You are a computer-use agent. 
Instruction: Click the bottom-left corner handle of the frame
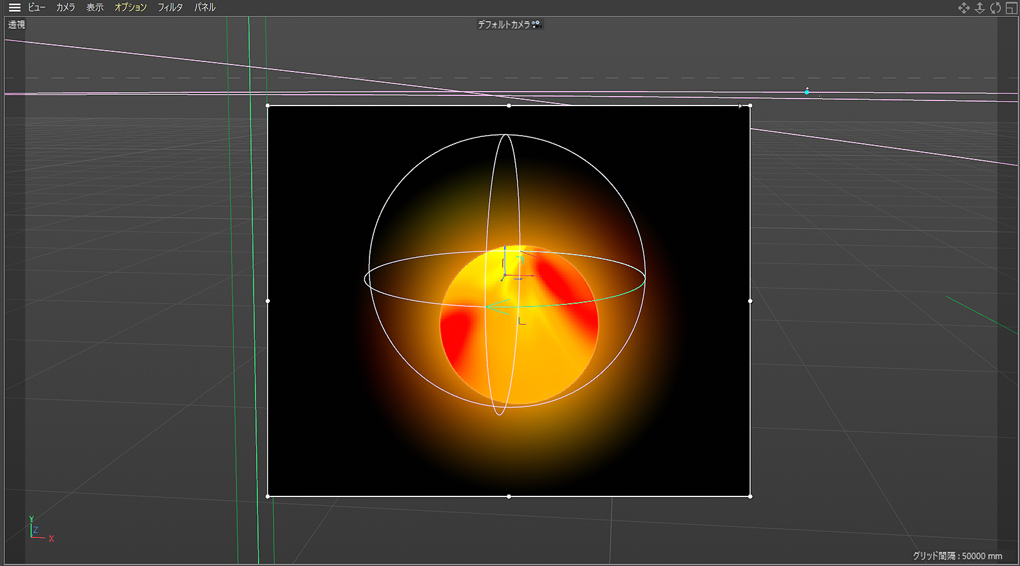tap(268, 496)
